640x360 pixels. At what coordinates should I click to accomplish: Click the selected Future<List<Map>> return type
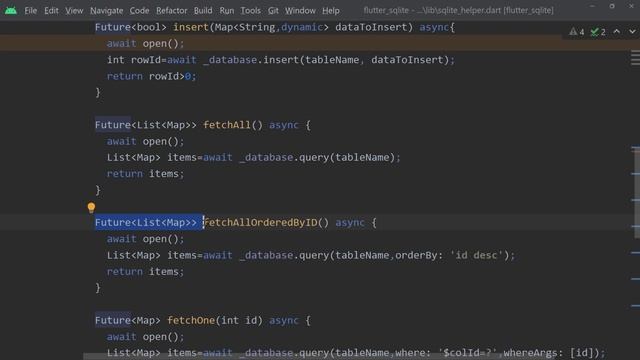(x=146, y=222)
